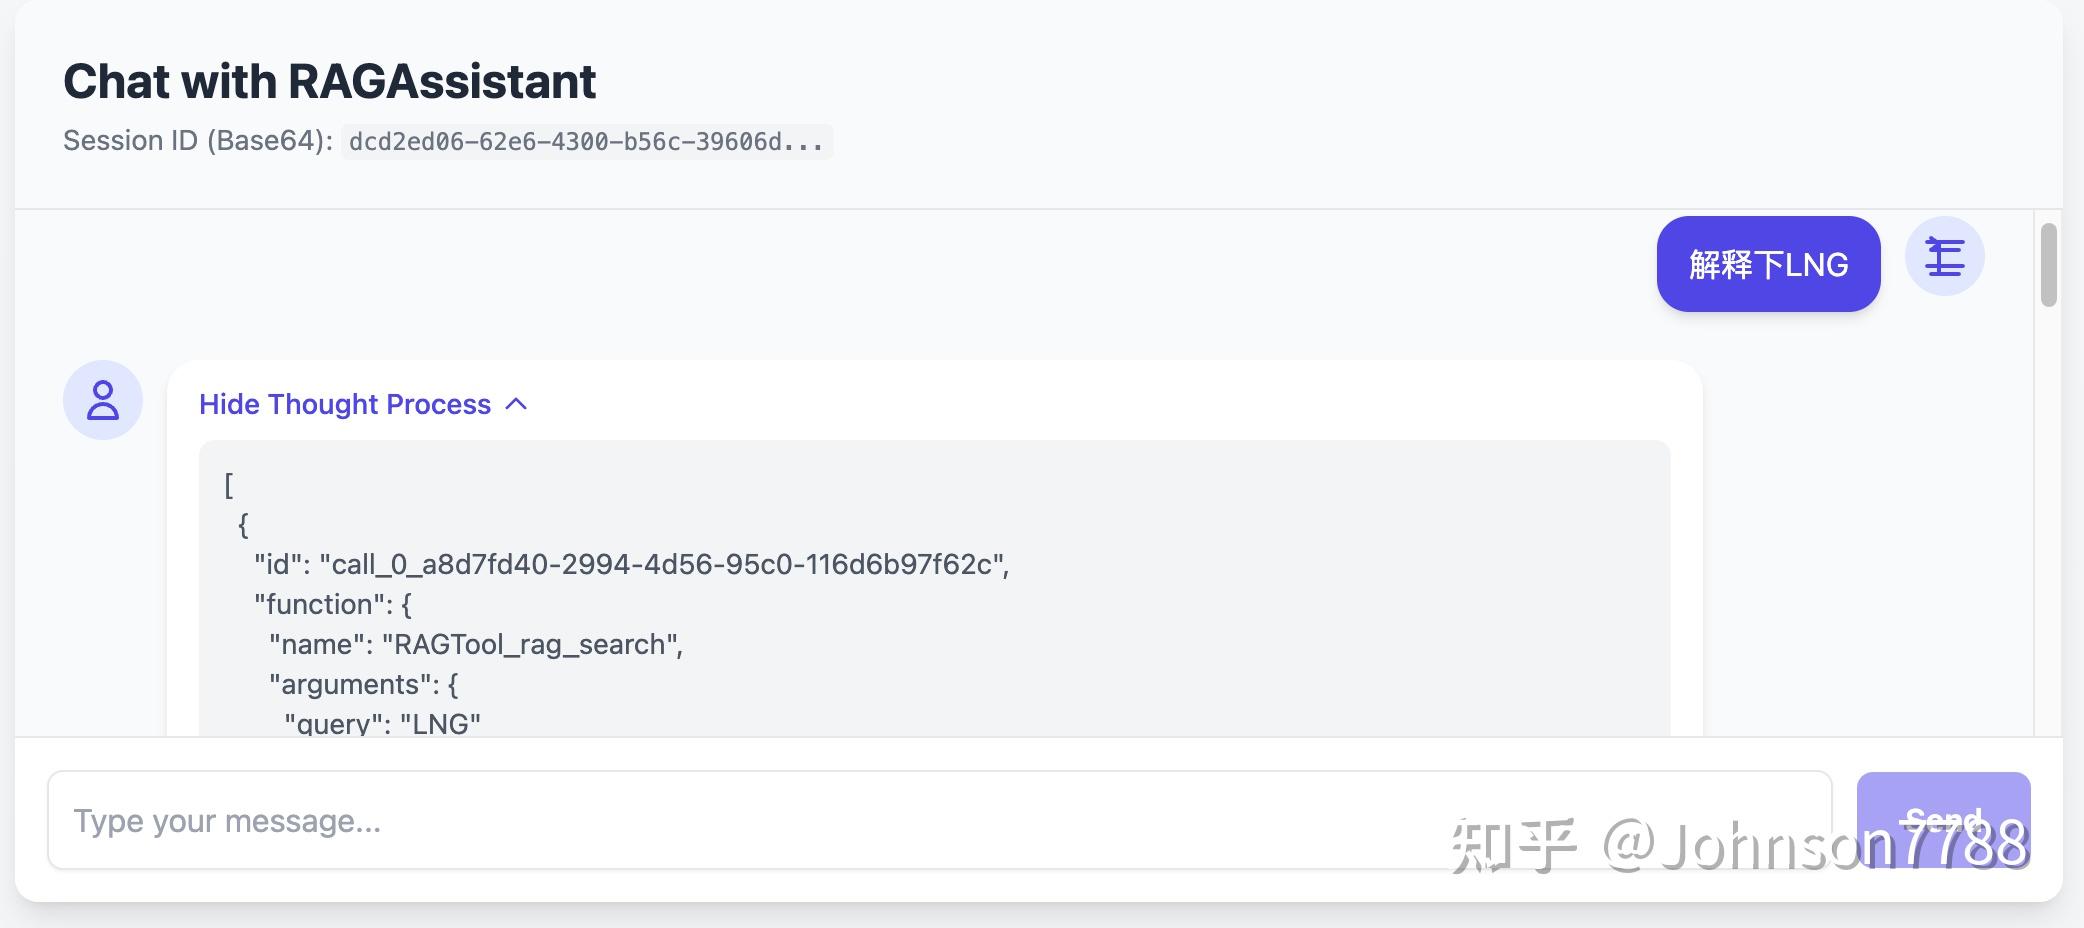The image size is (2084, 928).
Task: Click the user avatar icon beside 解释下LNG
Action: (x=1944, y=257)
